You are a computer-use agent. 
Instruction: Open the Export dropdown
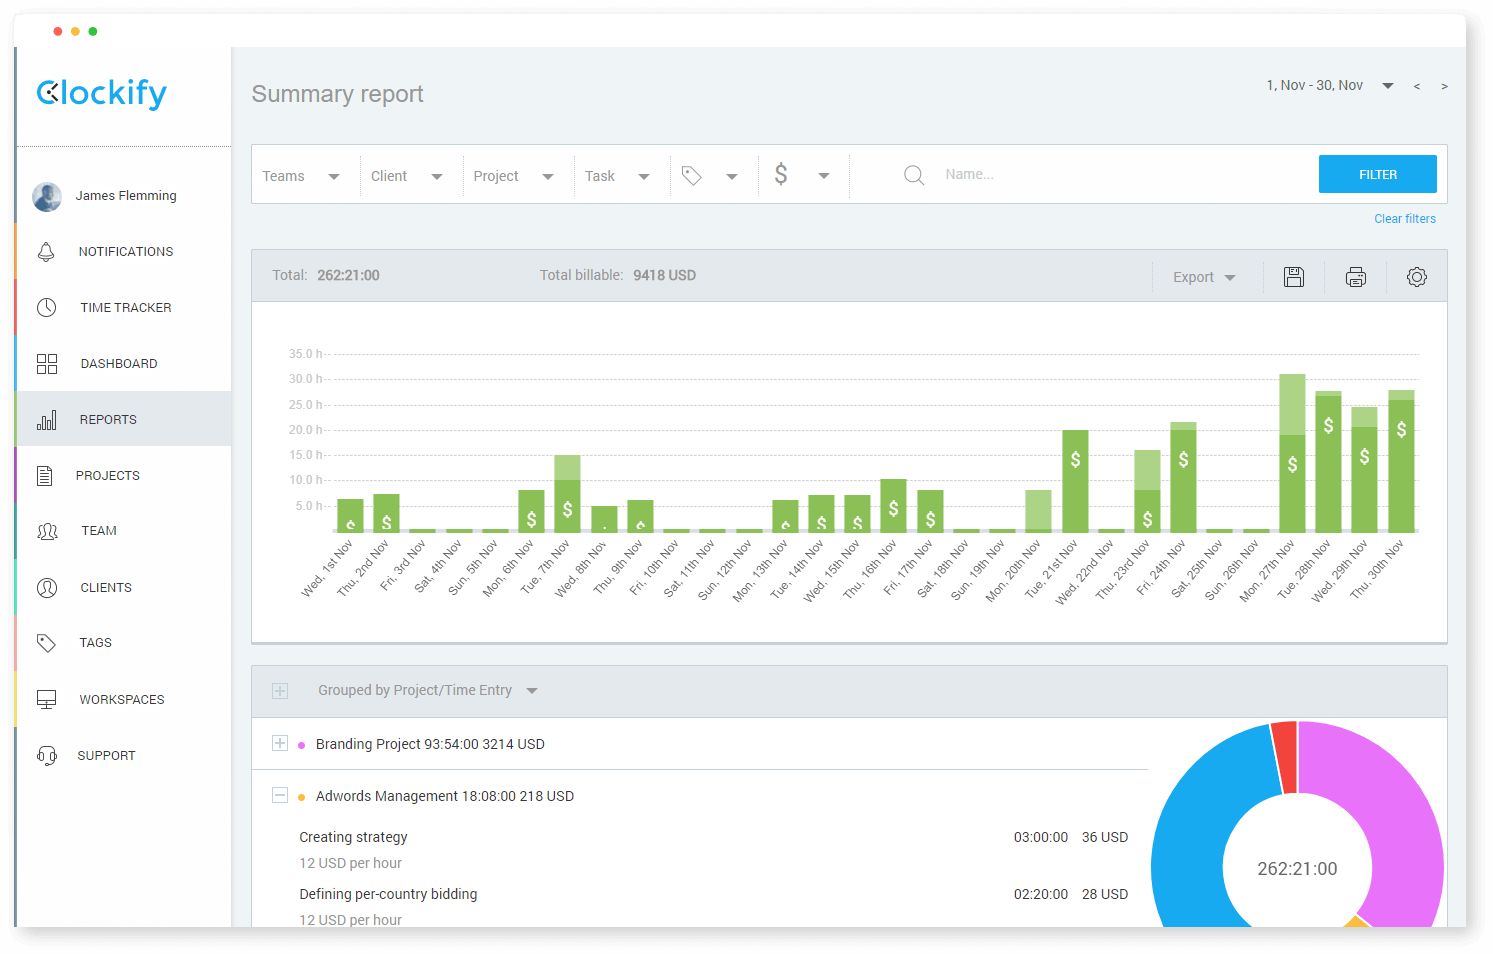click(x=1204, y=278)
